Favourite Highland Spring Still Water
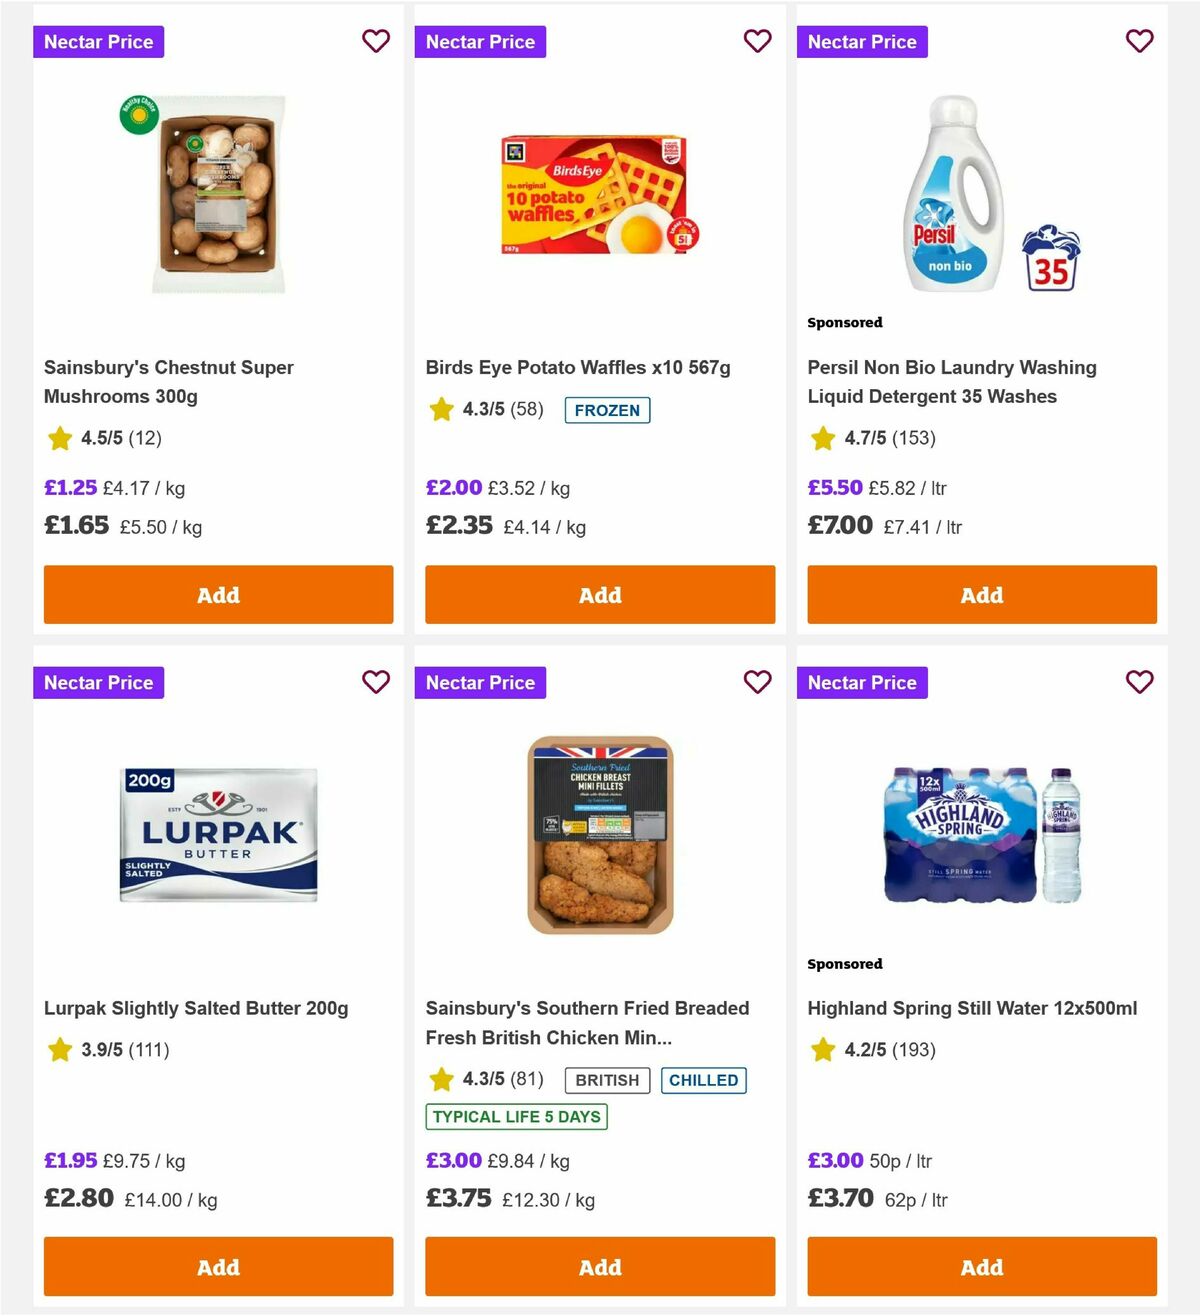The image size is (1200, 1316). pyautogui.click(x=1140, y=682)
